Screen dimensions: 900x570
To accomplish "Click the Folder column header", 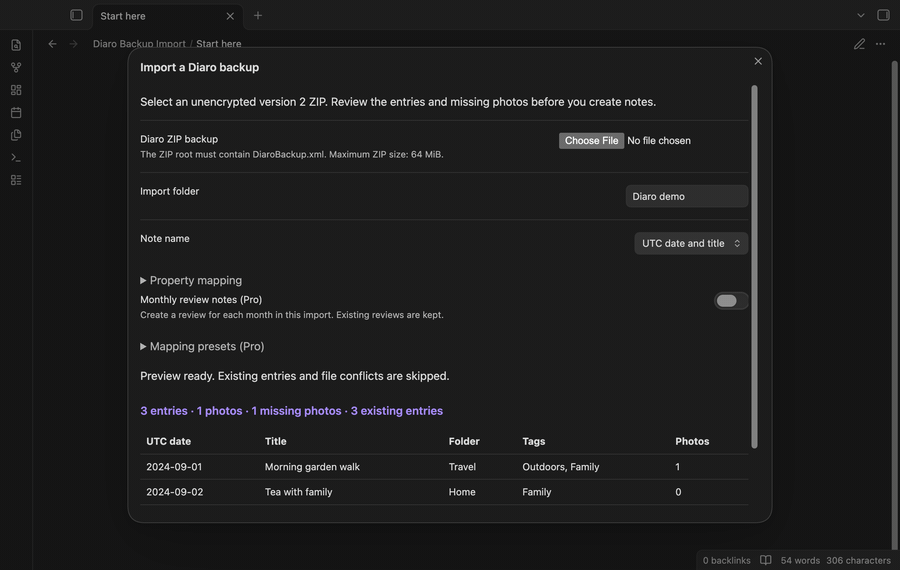I will pyautogui.click(x=464, y=441).
